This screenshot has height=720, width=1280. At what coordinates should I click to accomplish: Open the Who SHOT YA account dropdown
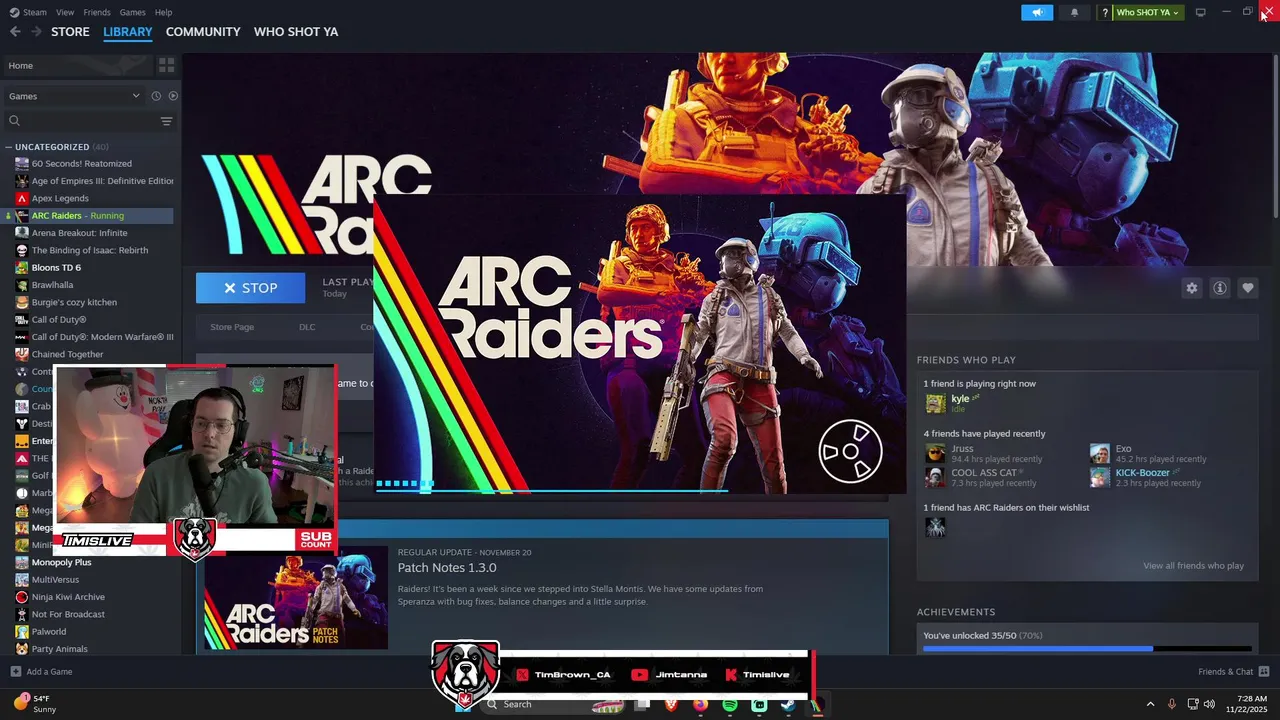coord(1147,12)
